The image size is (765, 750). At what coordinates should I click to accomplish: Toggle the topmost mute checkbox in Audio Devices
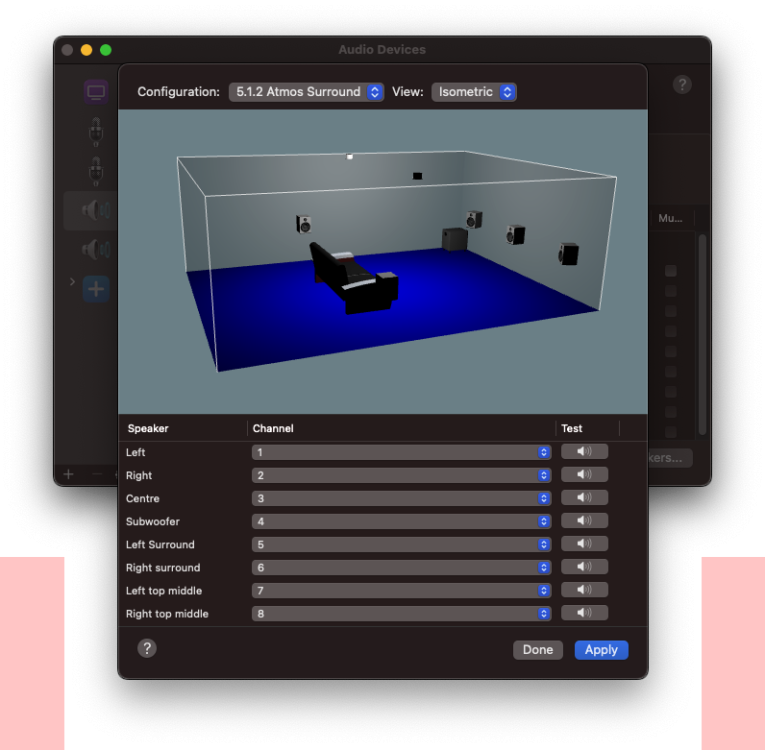pyautogui.click(x=671, y=271)
